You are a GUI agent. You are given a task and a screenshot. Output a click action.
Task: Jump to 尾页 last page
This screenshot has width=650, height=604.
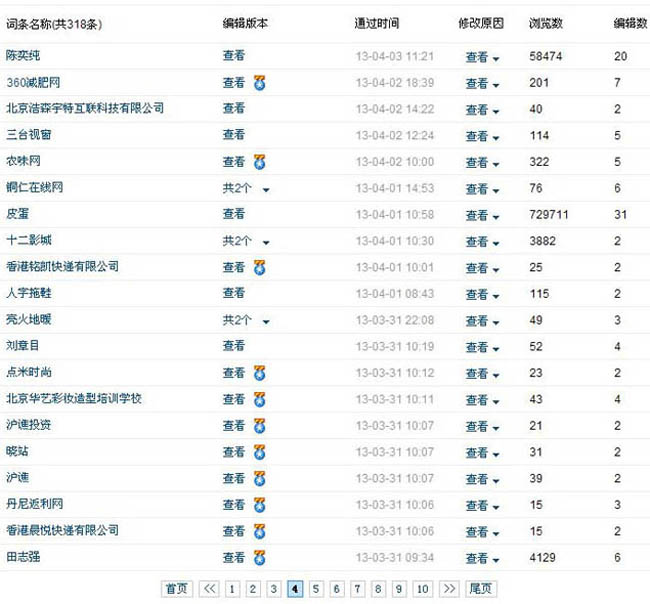click(x=482, y=589)
